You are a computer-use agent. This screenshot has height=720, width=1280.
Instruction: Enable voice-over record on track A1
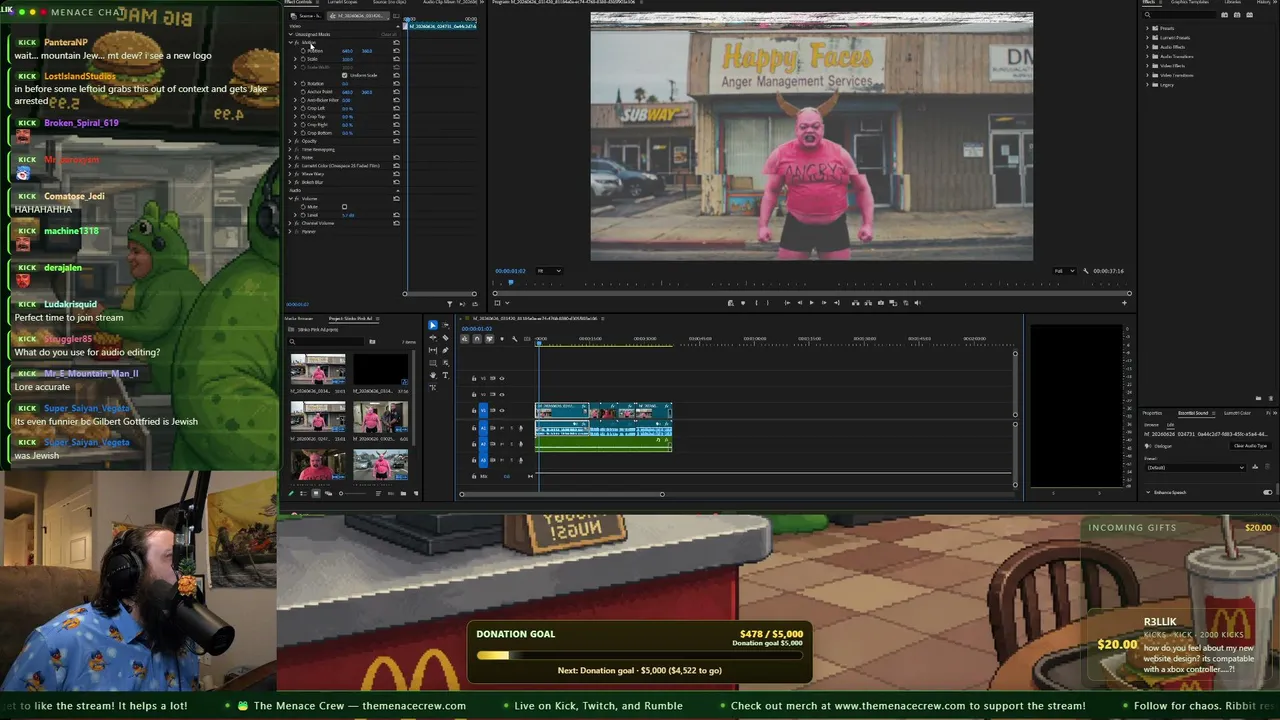pyautogui.click(x=521, y=428)
